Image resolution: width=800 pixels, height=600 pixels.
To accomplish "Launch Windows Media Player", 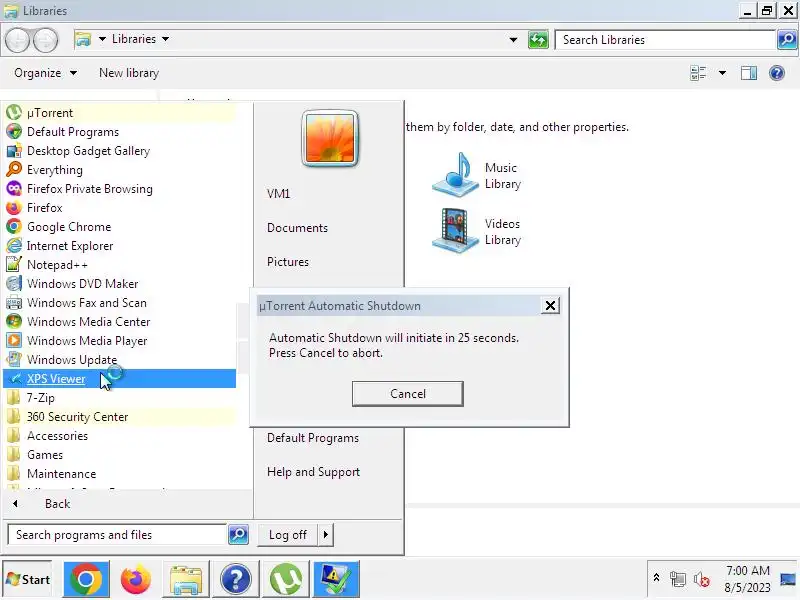I will tap(120, 340).
